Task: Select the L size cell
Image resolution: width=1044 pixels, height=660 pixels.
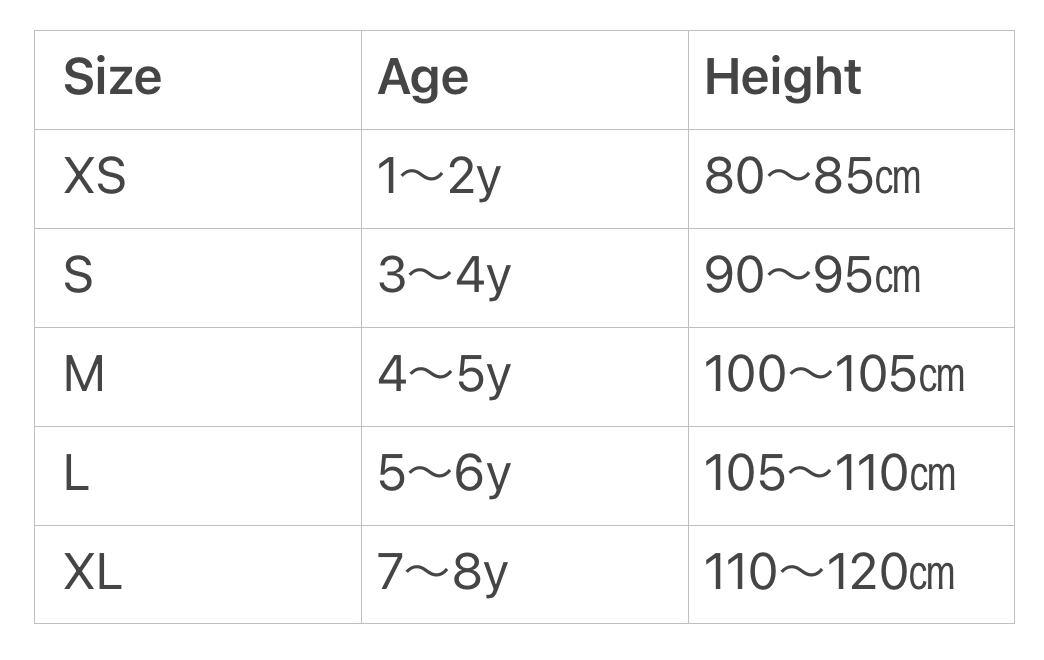Action: coord(76,474)
